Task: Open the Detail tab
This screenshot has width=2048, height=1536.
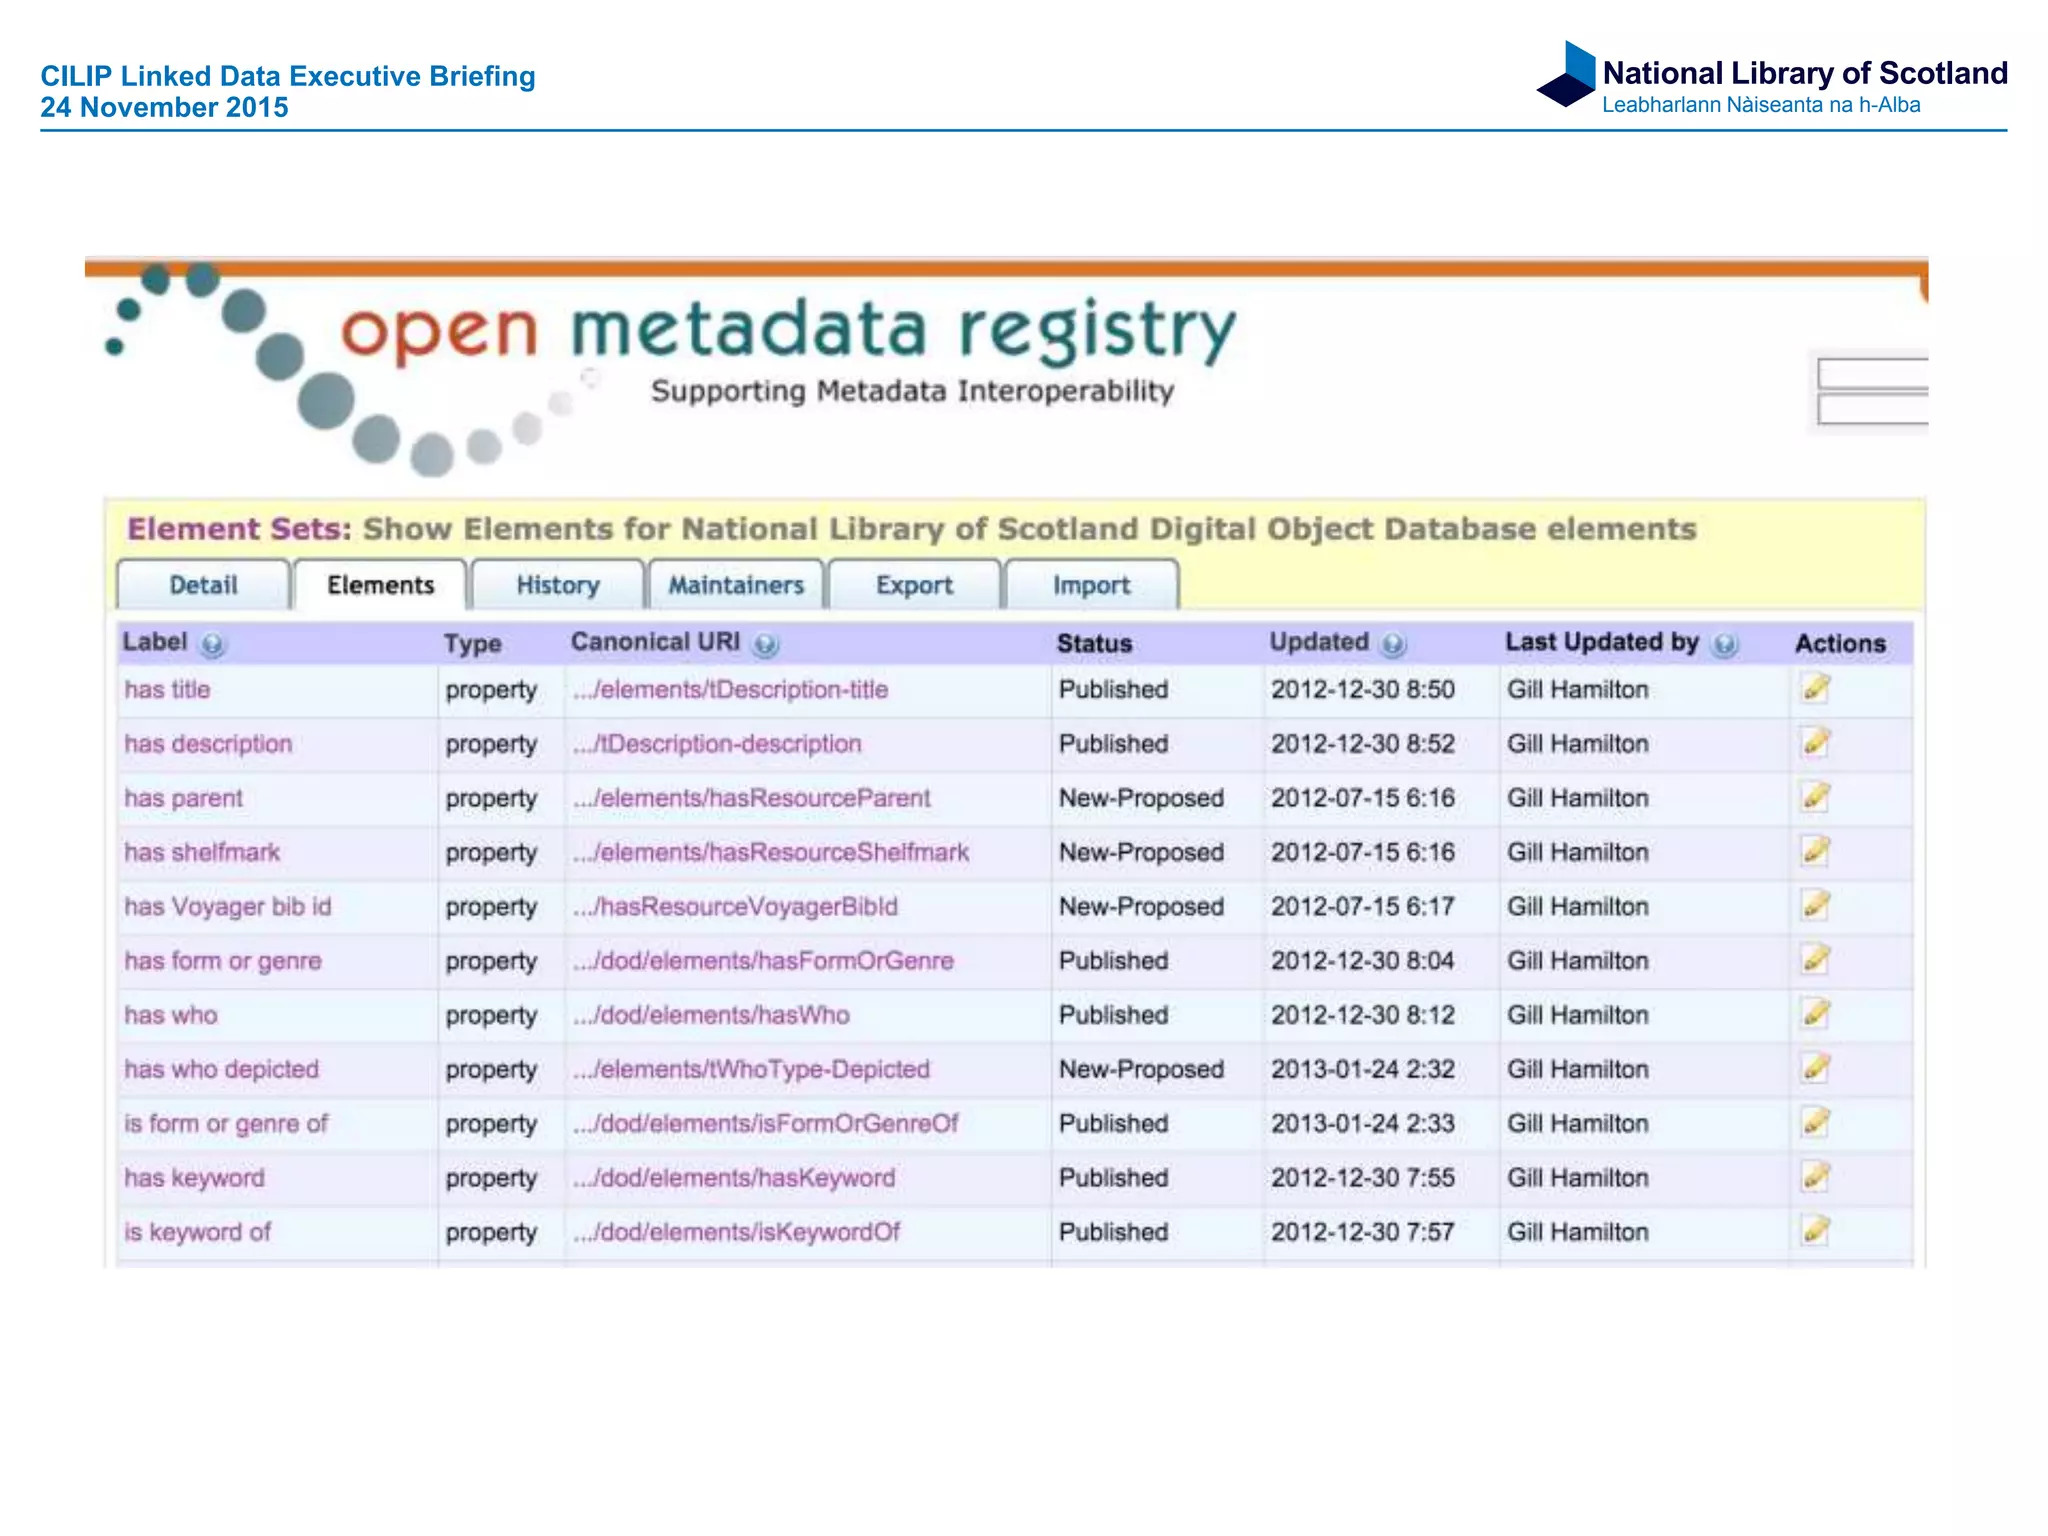Action: click(x=203, y=585)
